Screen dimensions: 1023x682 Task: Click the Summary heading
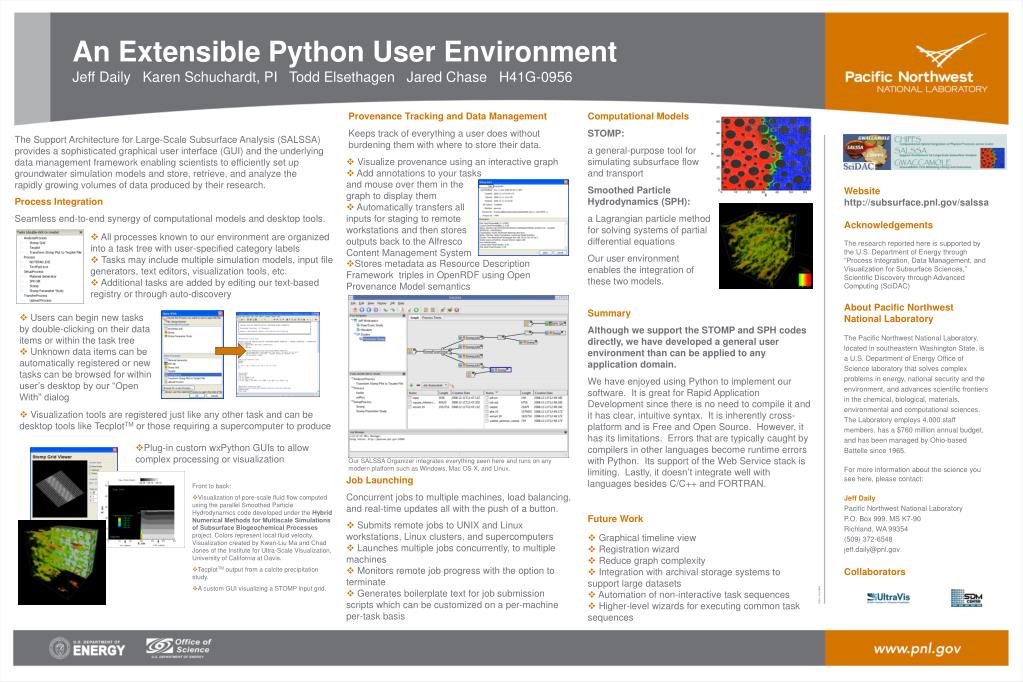click(x=609, y=313)
